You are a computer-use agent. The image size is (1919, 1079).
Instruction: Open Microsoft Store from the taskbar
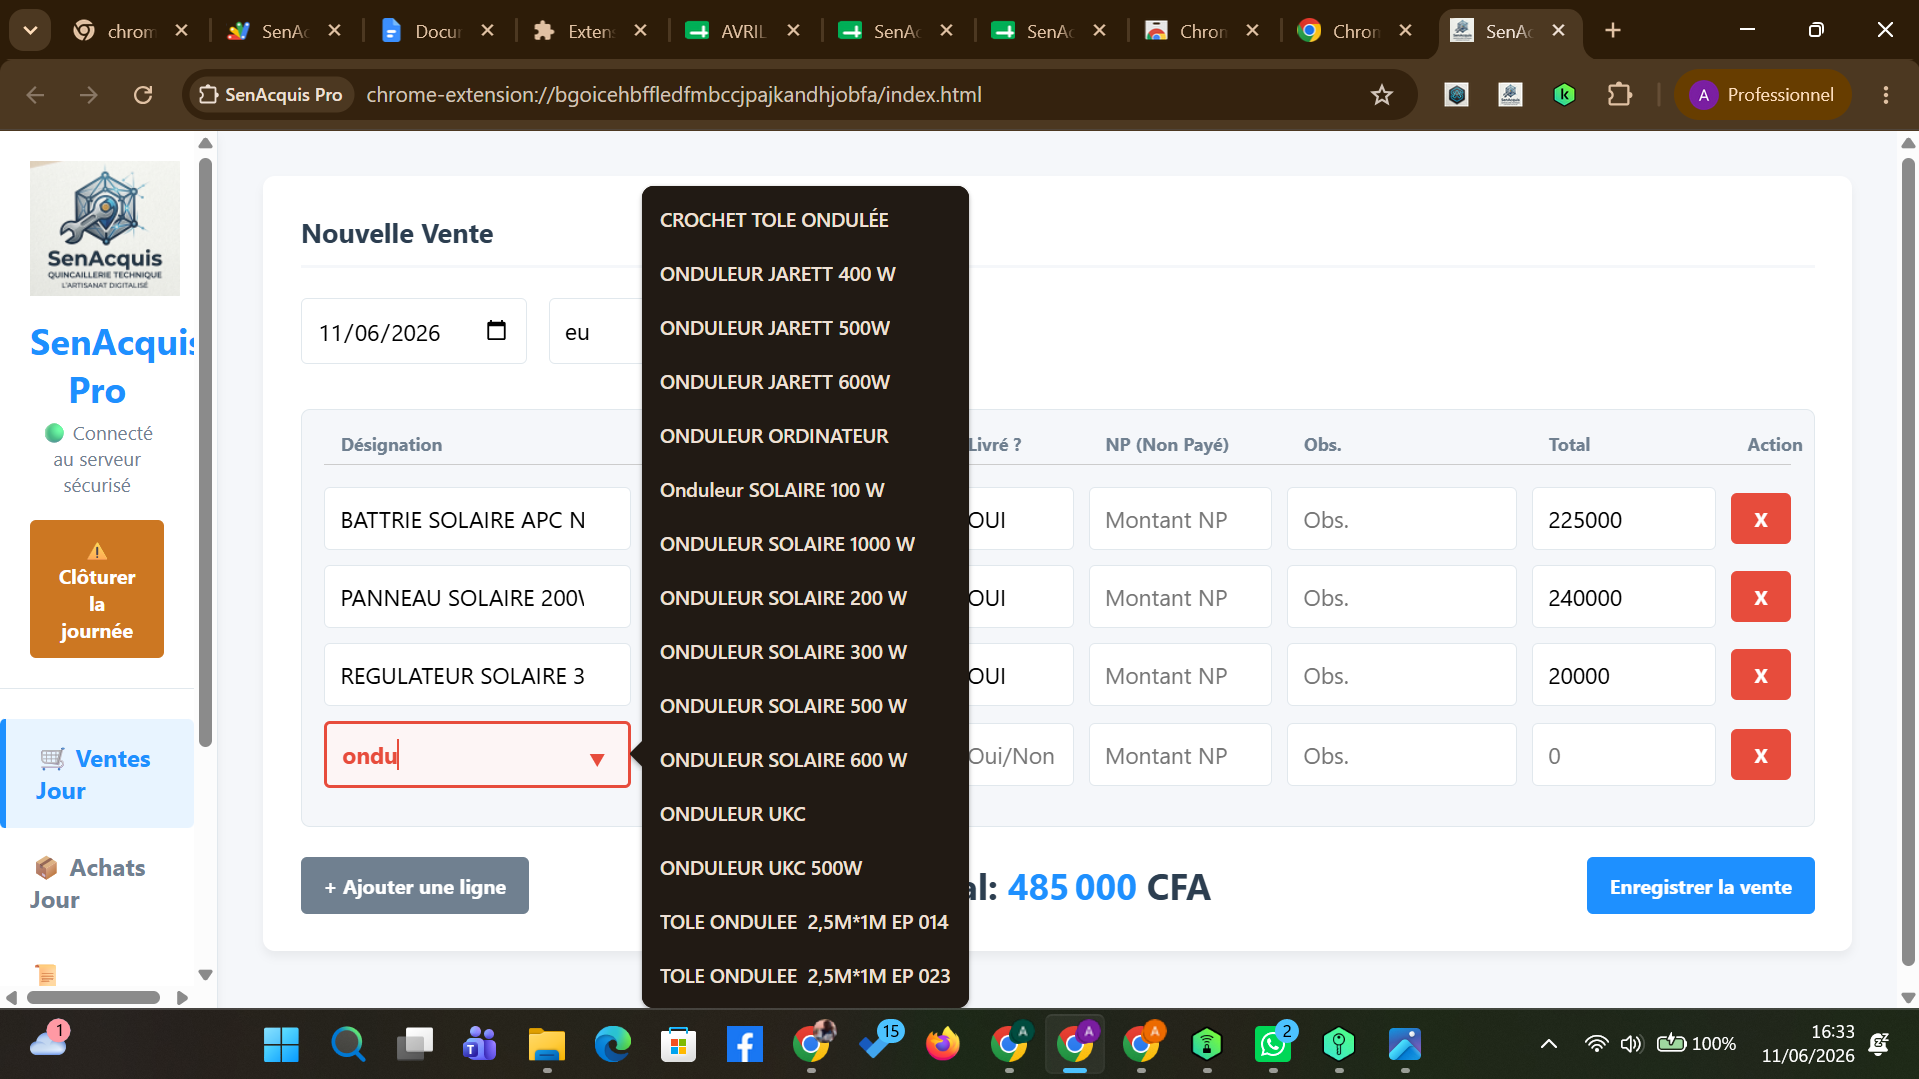[x=678, y=1044]
